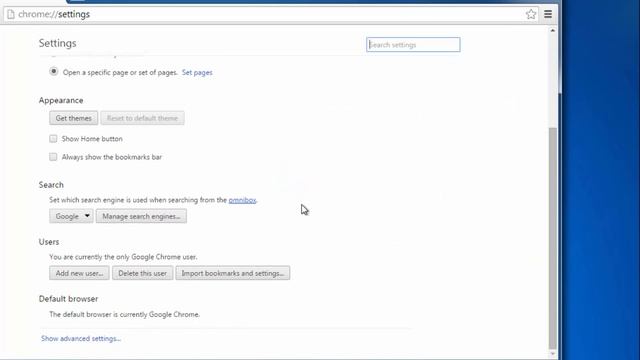This screenshot has height=360, width=640.
Task: Follow the omnibox link
Action: click(x=242, y=200)
